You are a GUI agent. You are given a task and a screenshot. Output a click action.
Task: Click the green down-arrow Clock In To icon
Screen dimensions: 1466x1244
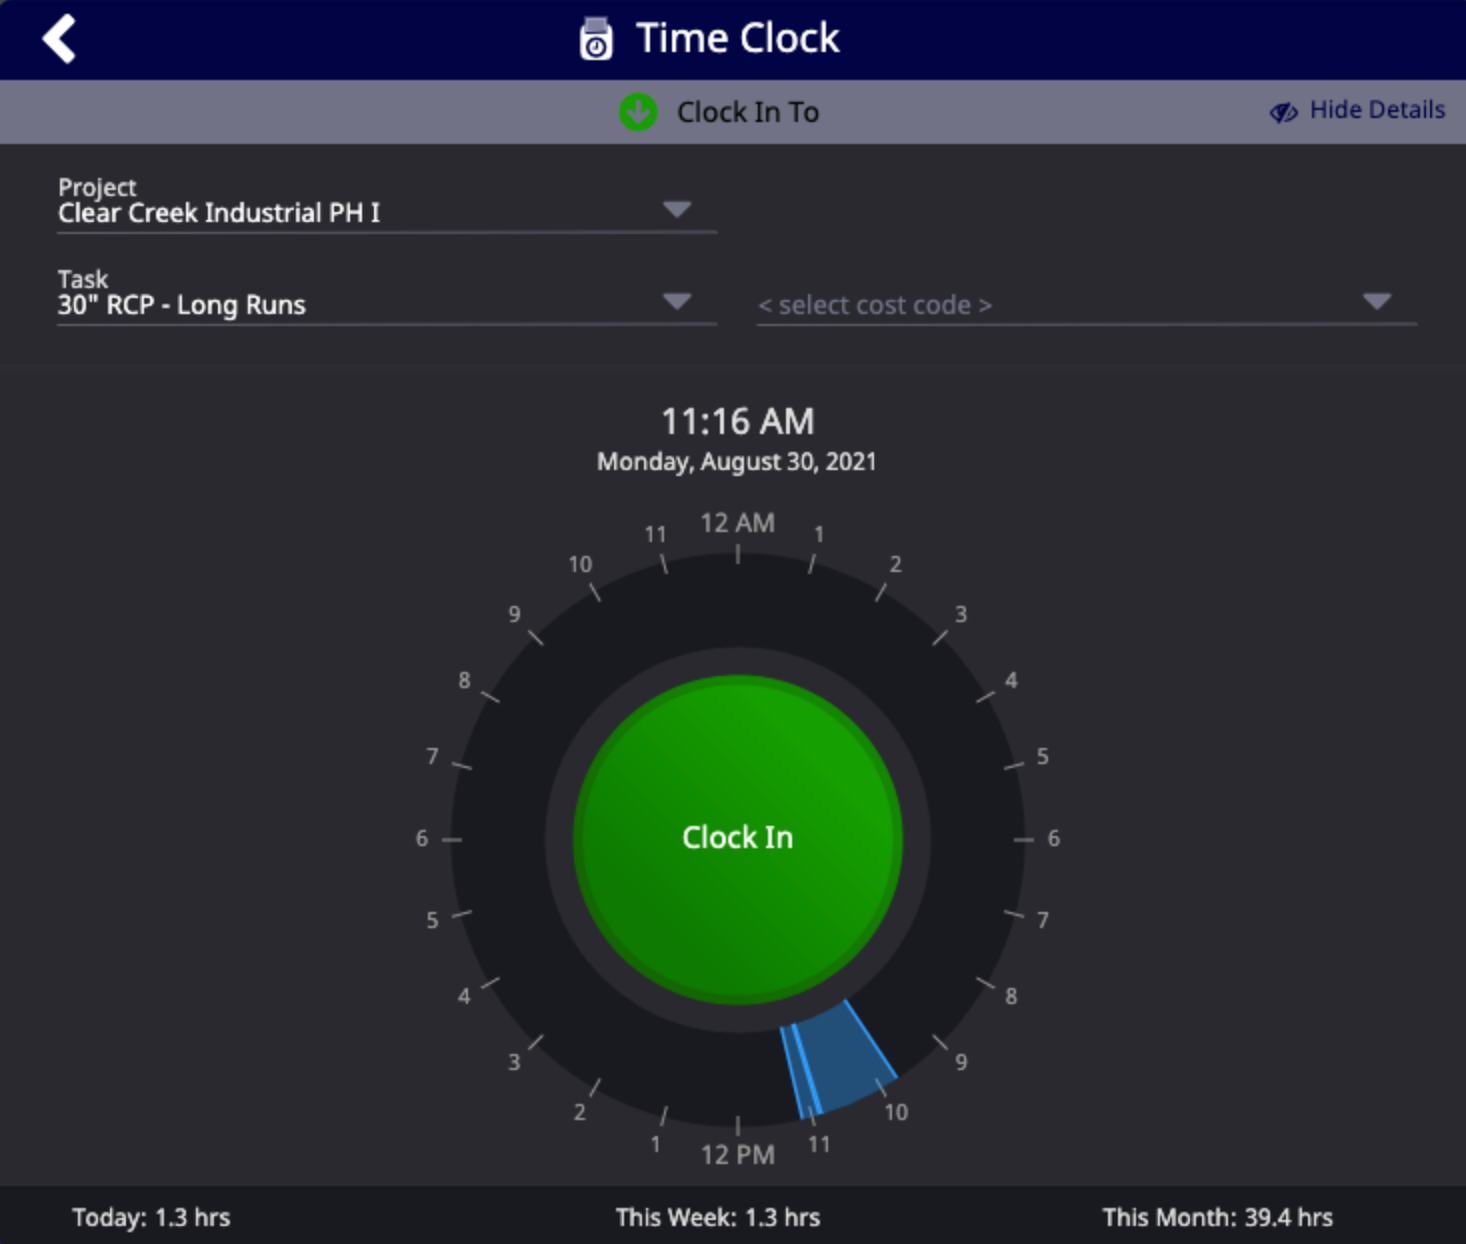coord(638,112)
